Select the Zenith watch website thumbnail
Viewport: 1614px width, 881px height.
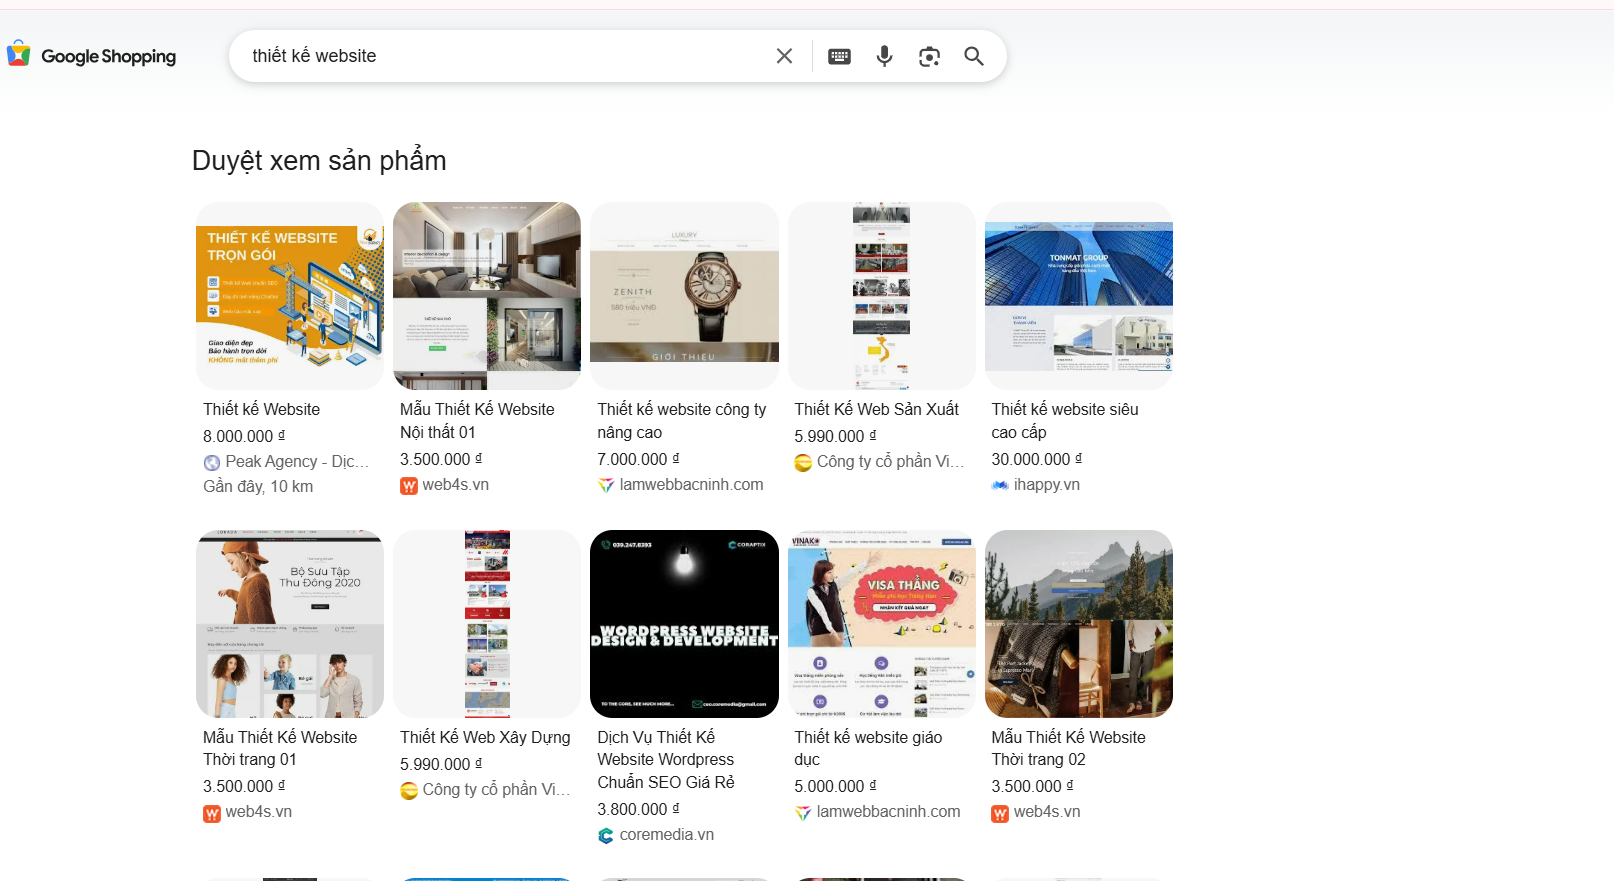click(x=684, y=296)
